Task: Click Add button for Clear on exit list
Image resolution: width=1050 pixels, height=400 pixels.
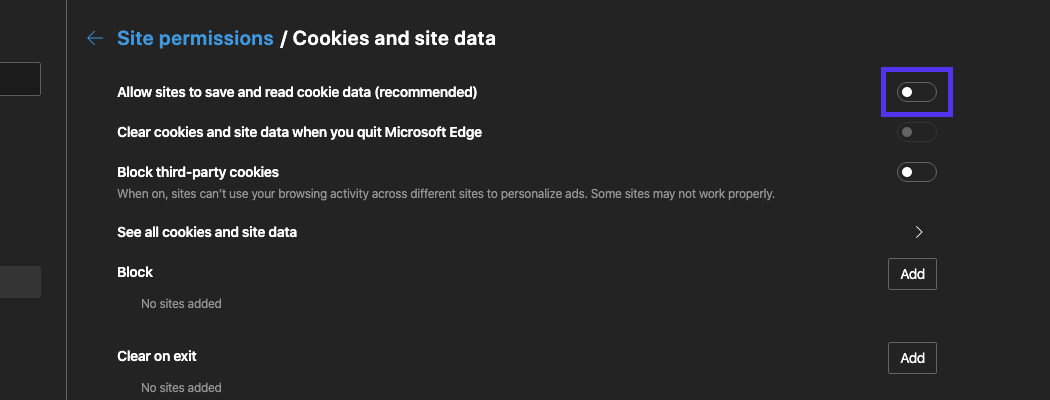Action: click(x=912, y=358)
